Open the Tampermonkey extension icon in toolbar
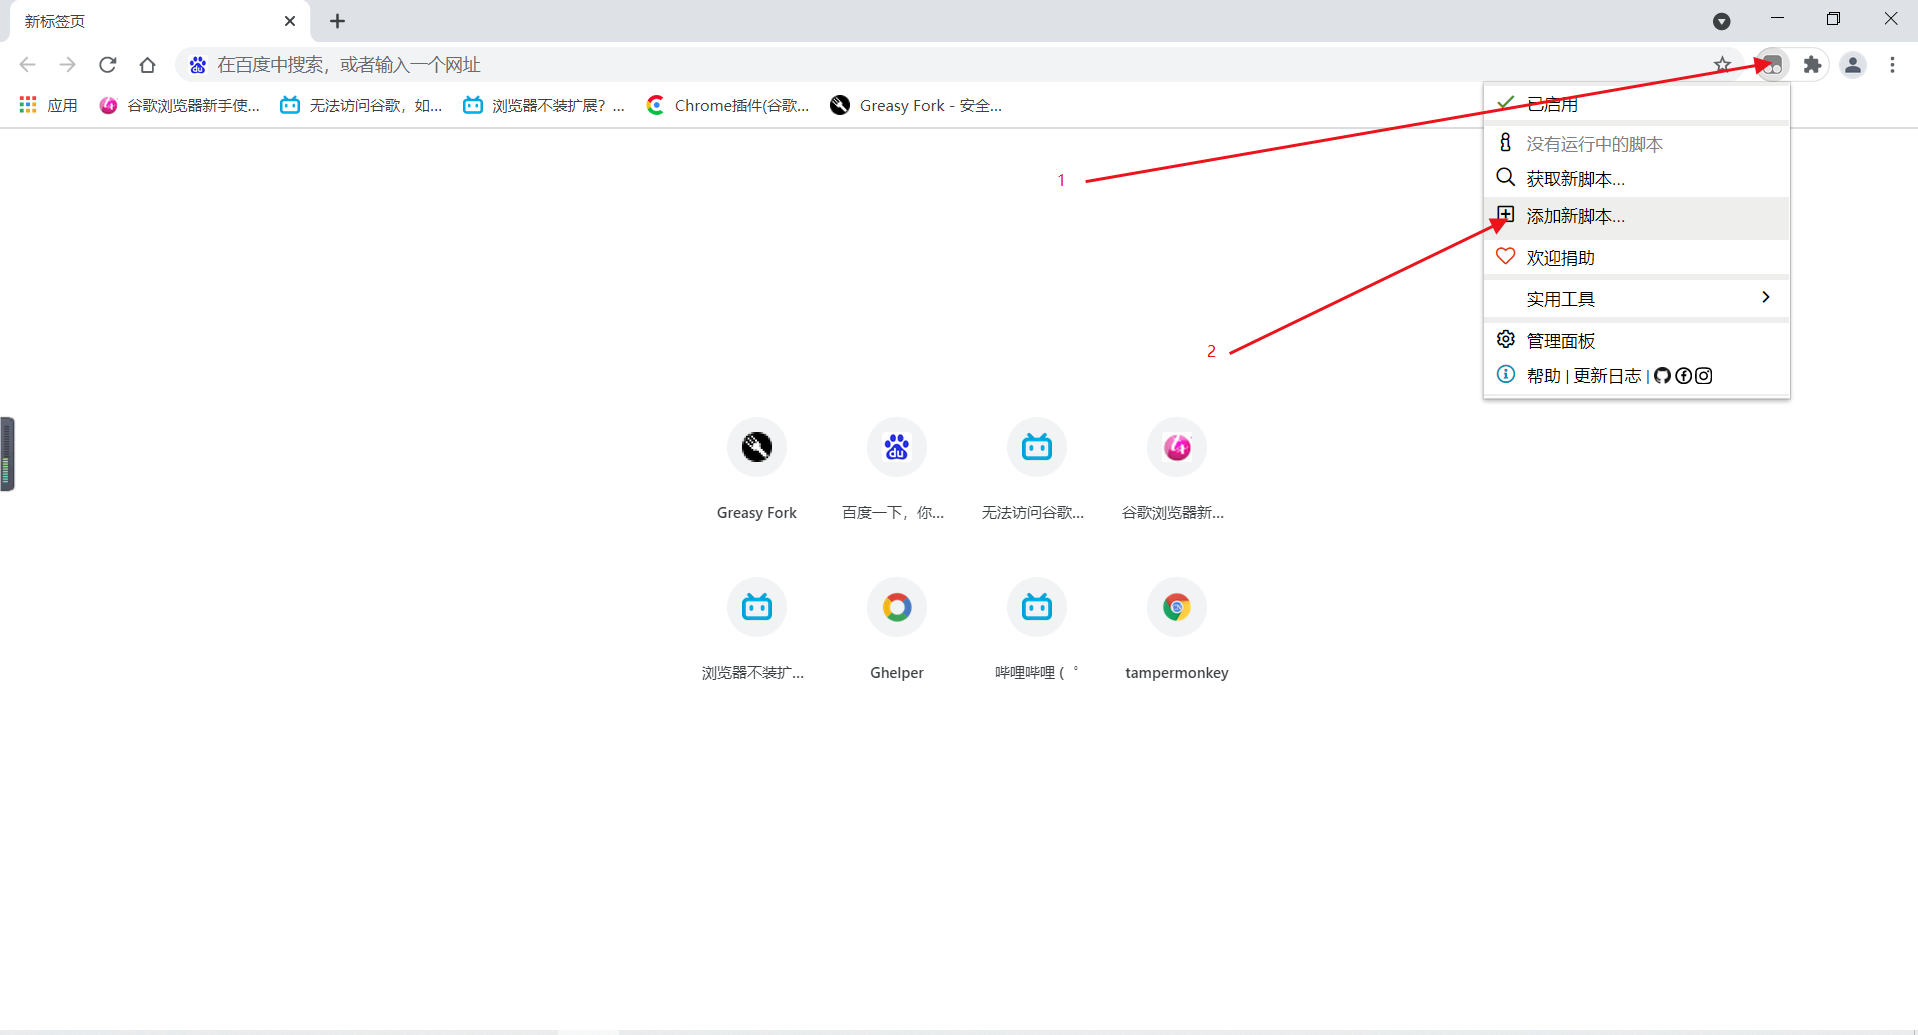The image size is (1918, 1035). [x=1773, y=65]
